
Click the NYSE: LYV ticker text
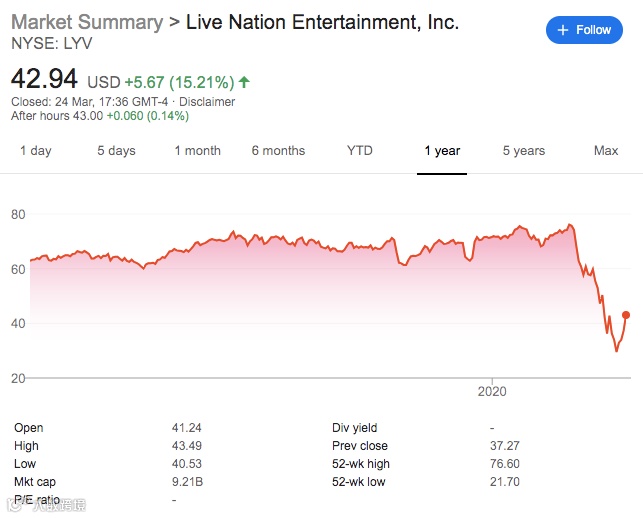[47, 45]
